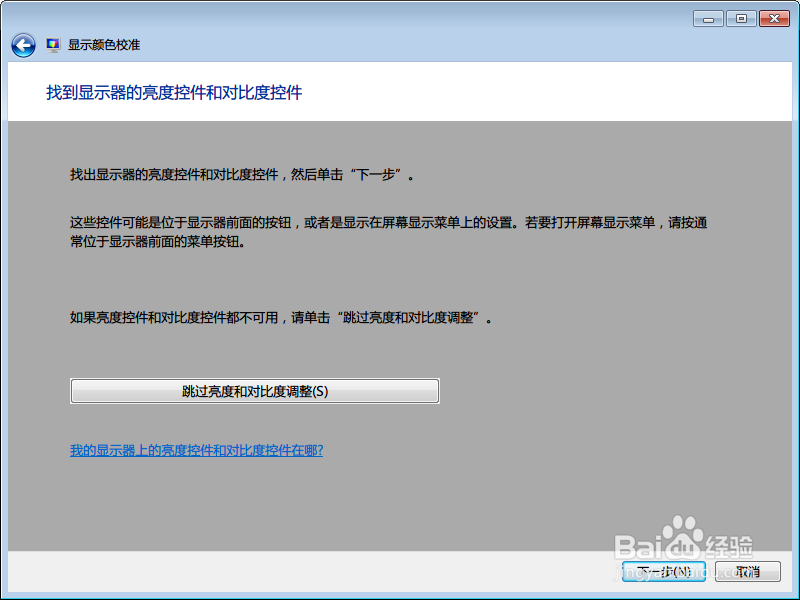The width and height of the screenshot is (800, 600).
Task: Skip brightness and contrast adjustment
Action: tap(254, 391)
